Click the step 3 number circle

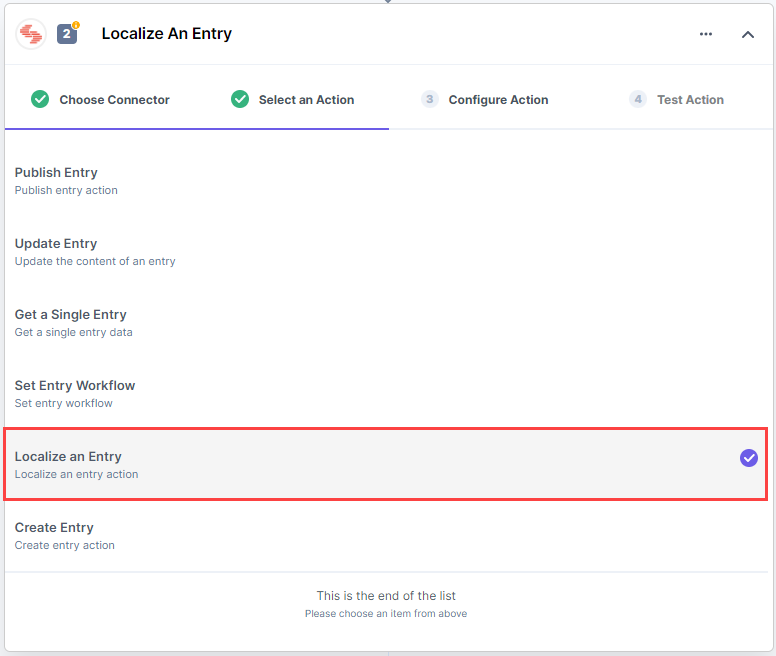pyautogui.click(x=430, y=99)
